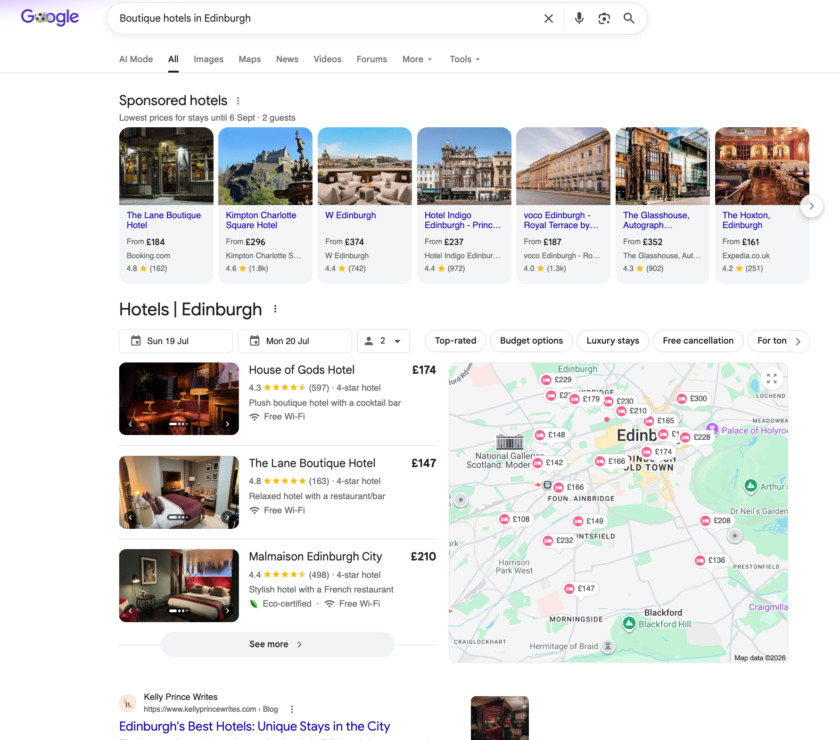840x740 pixels.
Task: Show next photo of House of Gods Hotel
Action: coord(228,424)
